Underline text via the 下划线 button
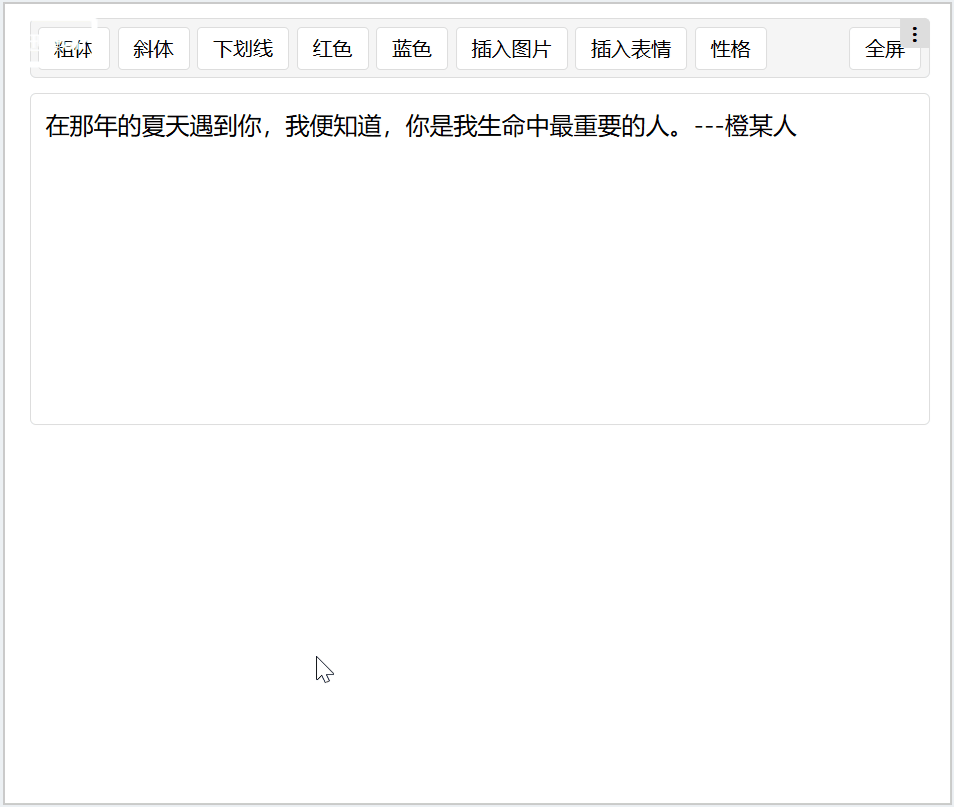954x807 pixels. [x=242, y=48]
